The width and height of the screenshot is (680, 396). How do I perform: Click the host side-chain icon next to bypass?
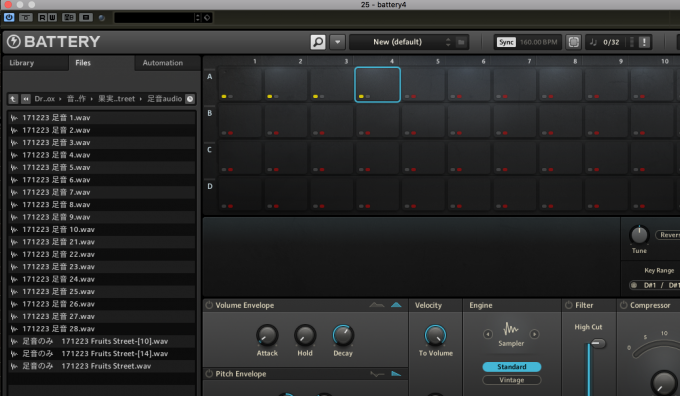26,17
